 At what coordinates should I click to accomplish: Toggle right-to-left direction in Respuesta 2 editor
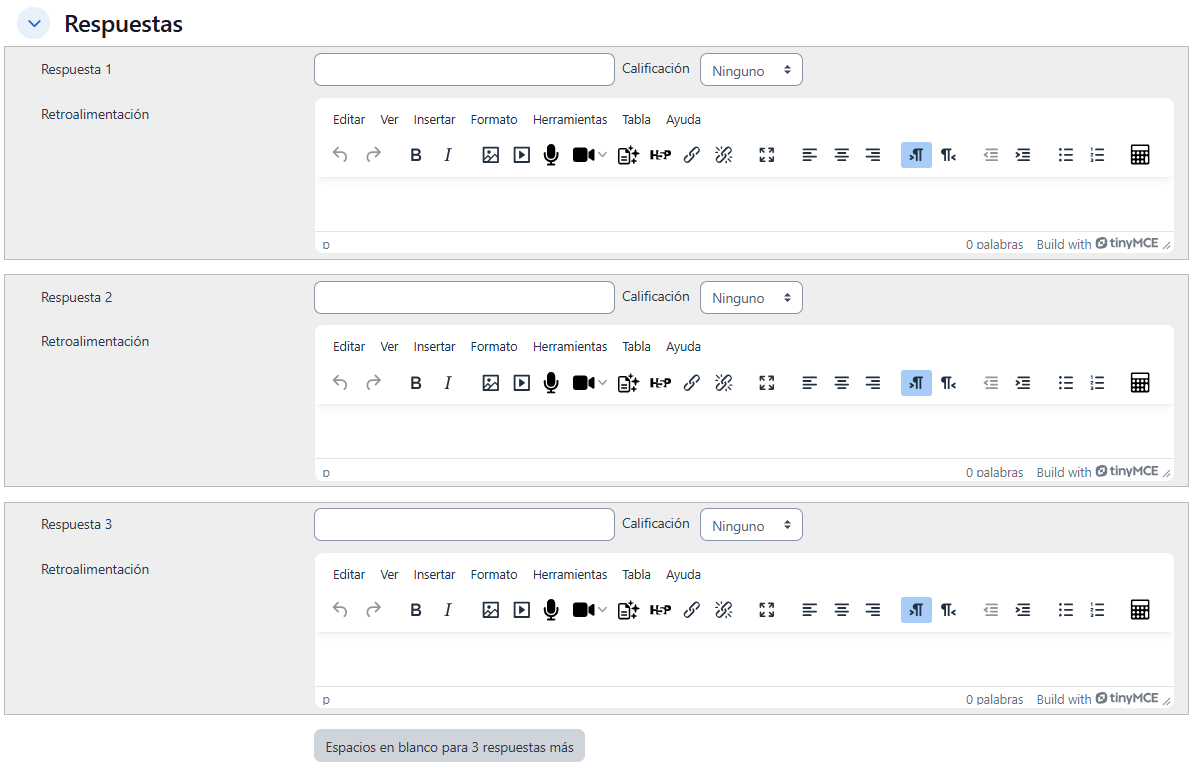948,382
